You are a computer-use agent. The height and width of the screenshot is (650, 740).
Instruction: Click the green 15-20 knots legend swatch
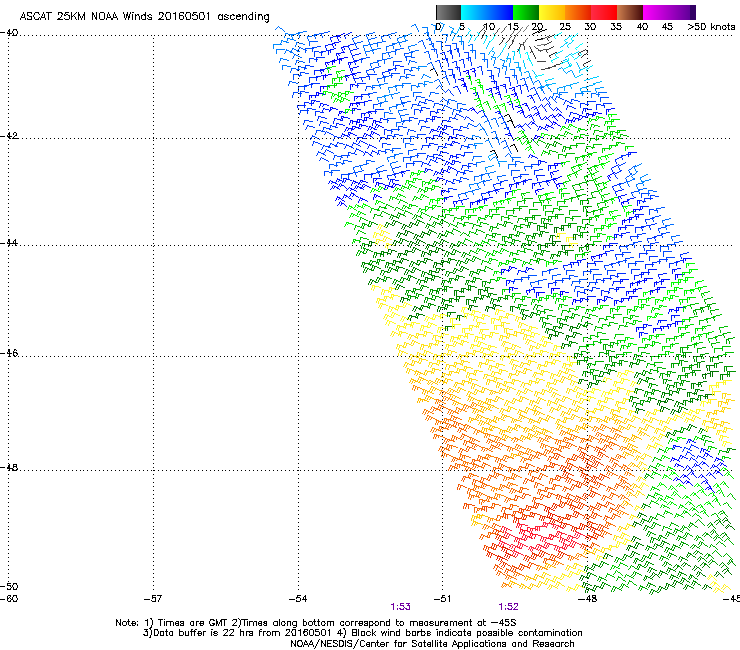pos(526,12)
